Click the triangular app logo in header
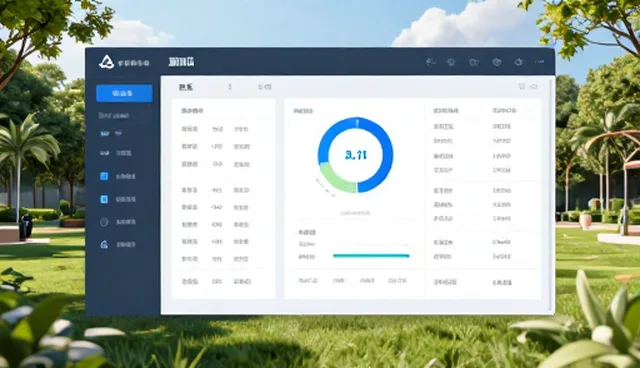This screenshot has height=368, width=640. [x=107, y=62]
